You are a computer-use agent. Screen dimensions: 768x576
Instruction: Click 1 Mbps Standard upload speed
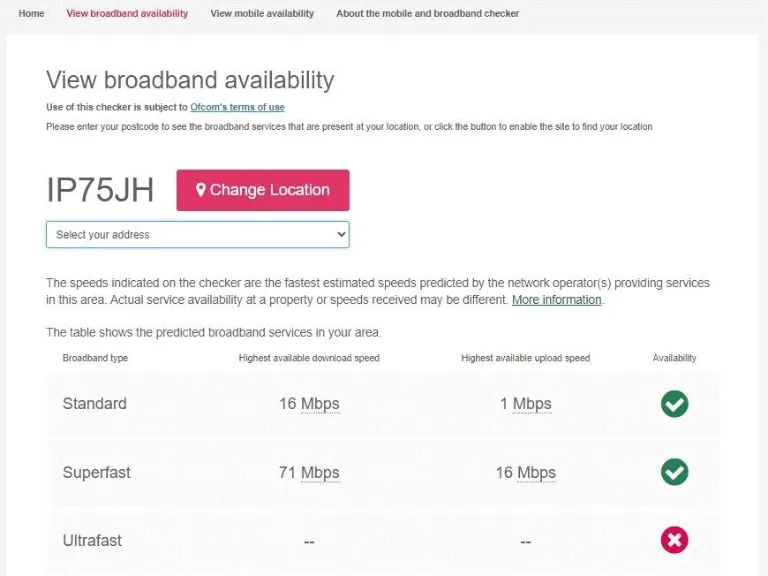click(525, 404)
